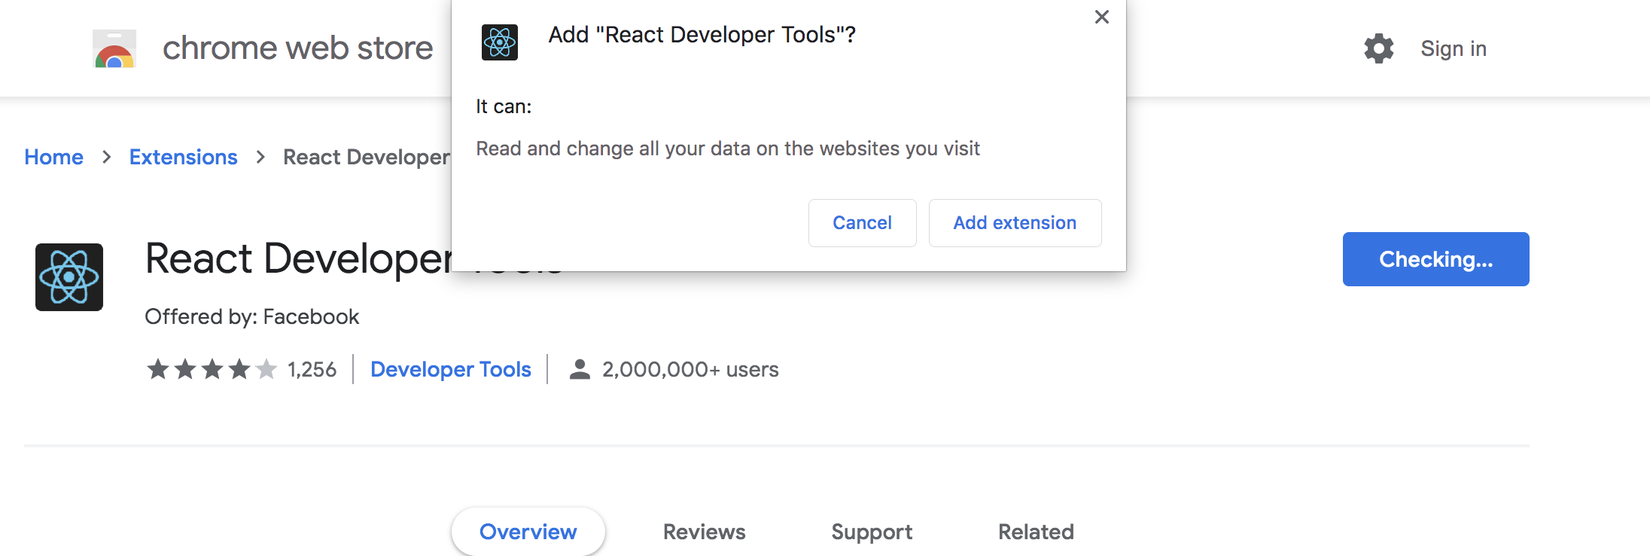Click the users person icon
1650x556 pixels.
[579, 369]
